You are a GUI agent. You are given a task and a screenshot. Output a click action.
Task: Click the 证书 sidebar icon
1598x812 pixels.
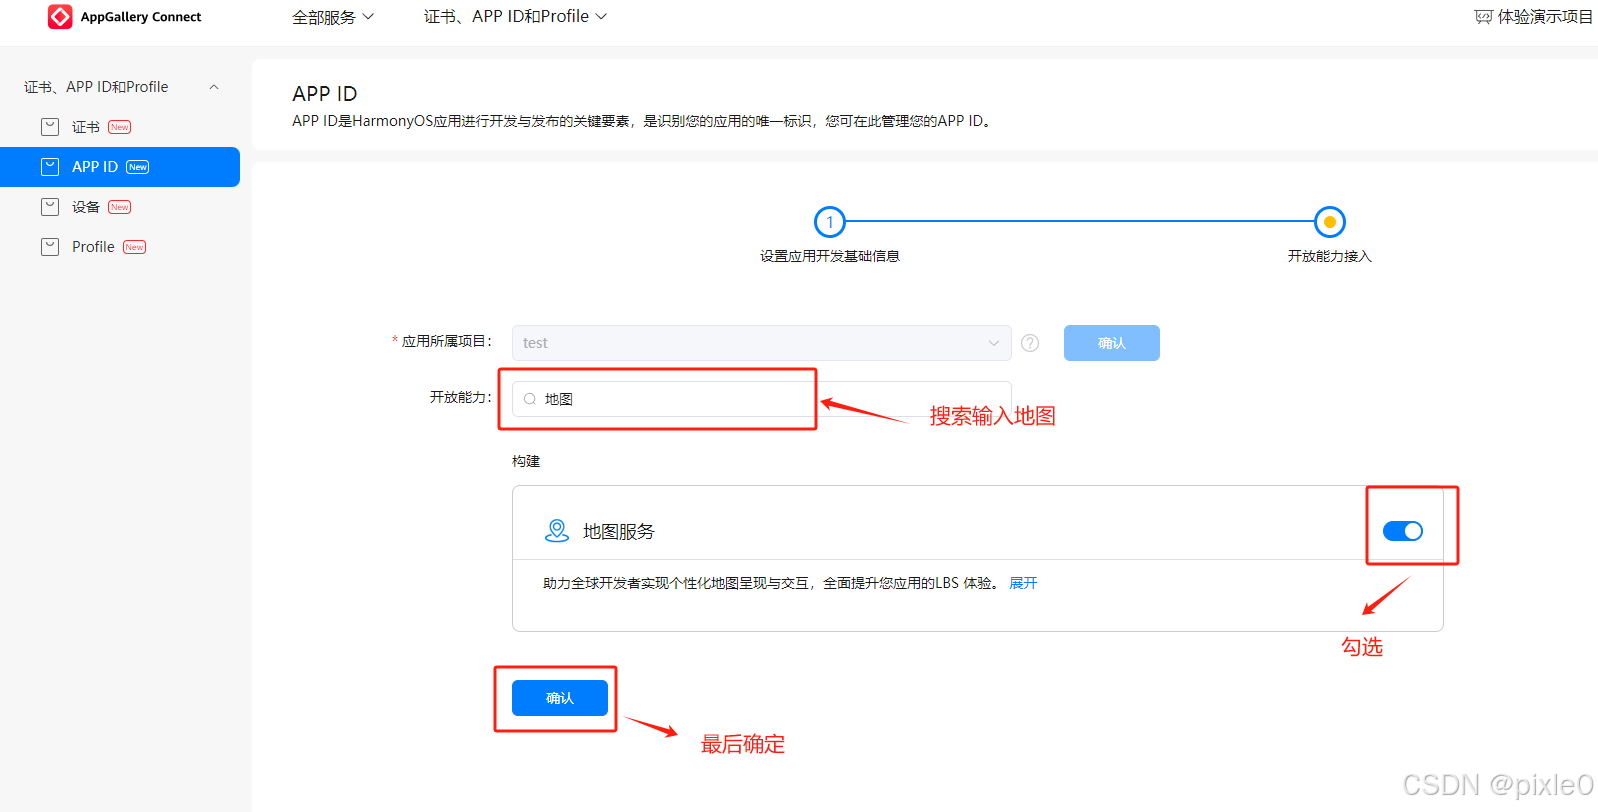50,127
